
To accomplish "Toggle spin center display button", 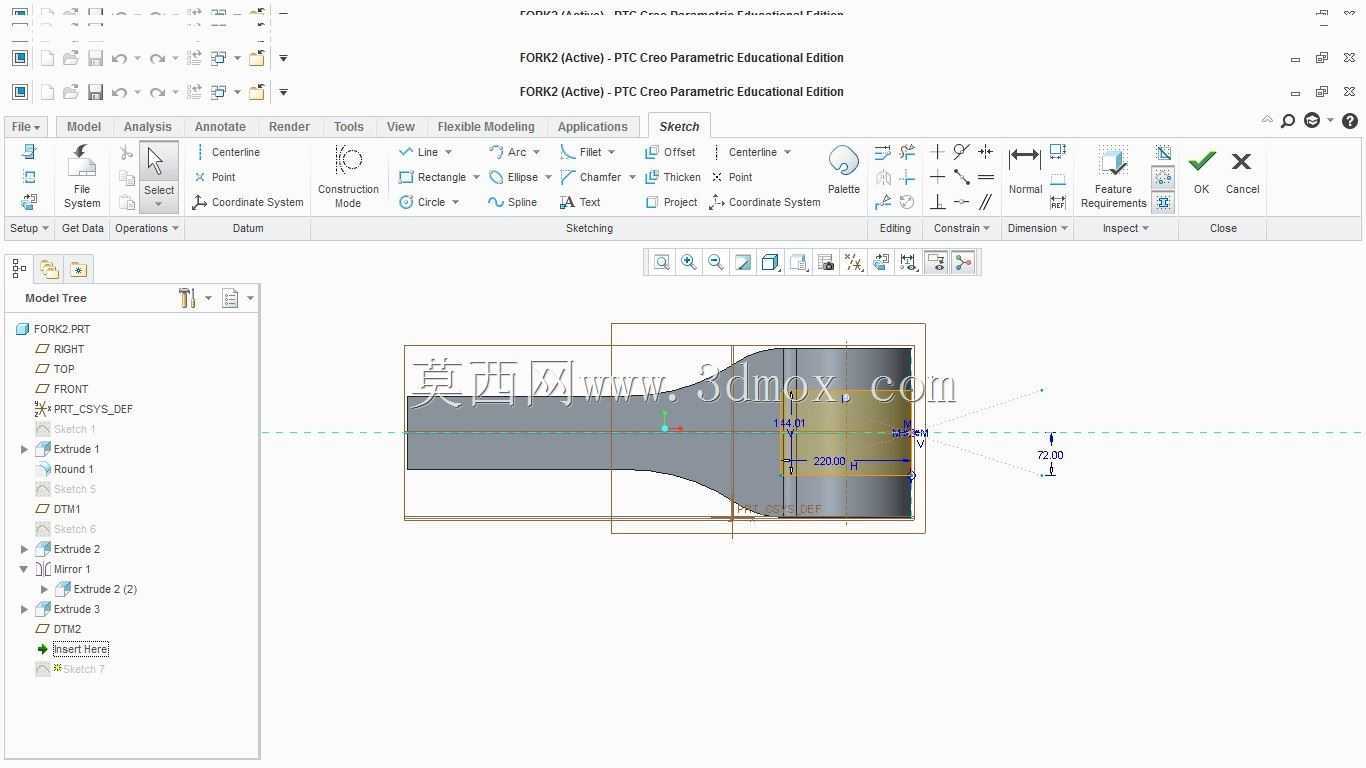I will pos(963,262).
